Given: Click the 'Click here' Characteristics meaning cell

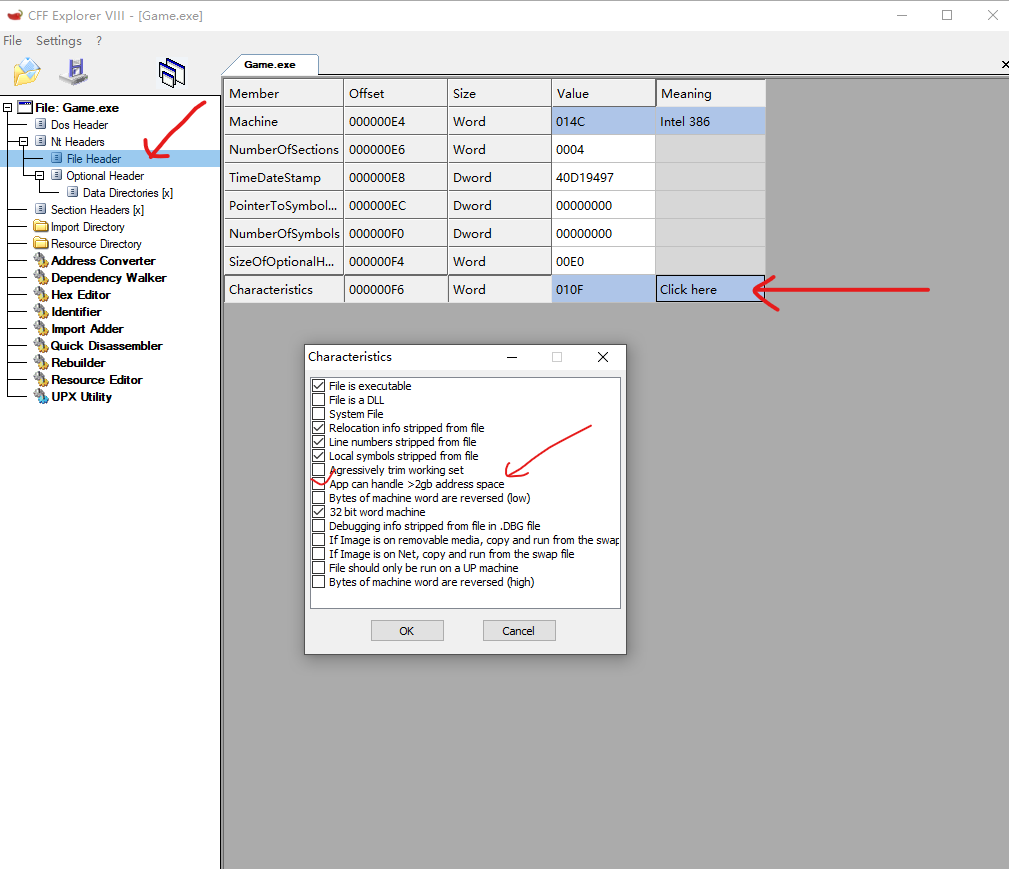Looking at the screenshot, I should (710, 289).
